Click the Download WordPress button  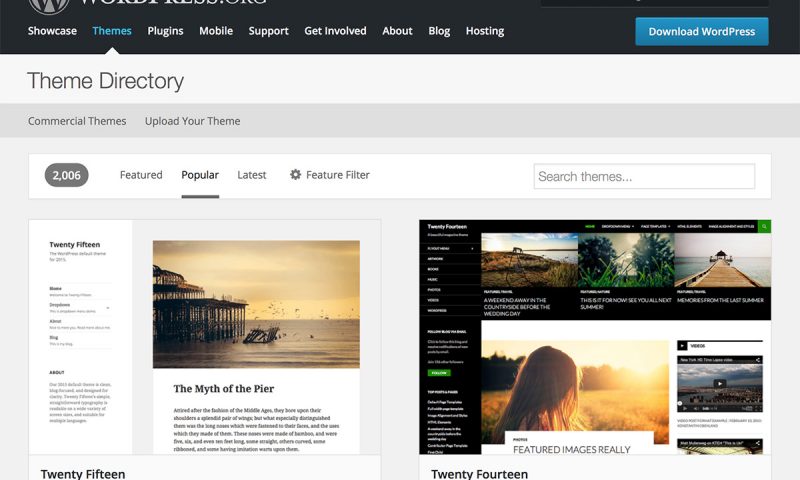click(702, 32)
